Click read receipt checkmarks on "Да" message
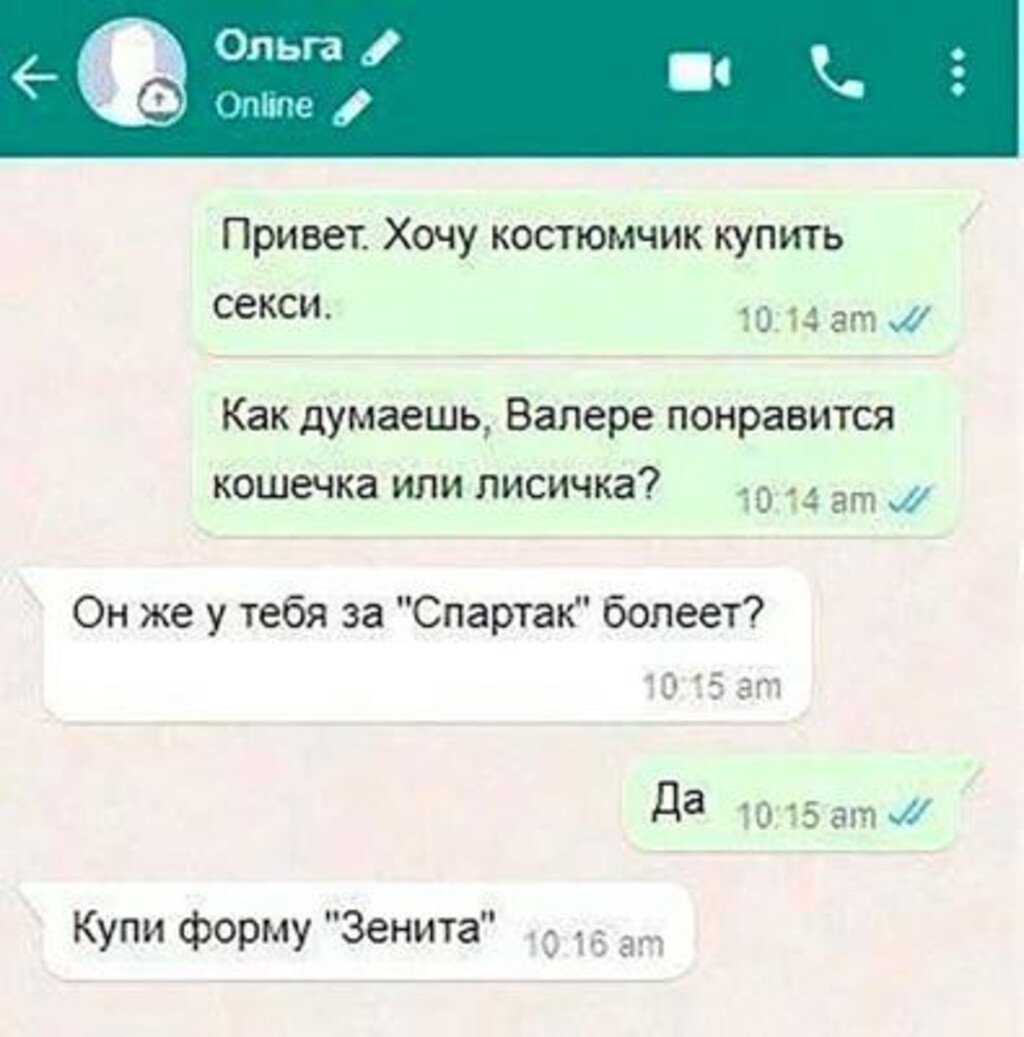 click(x=911, y=813)
